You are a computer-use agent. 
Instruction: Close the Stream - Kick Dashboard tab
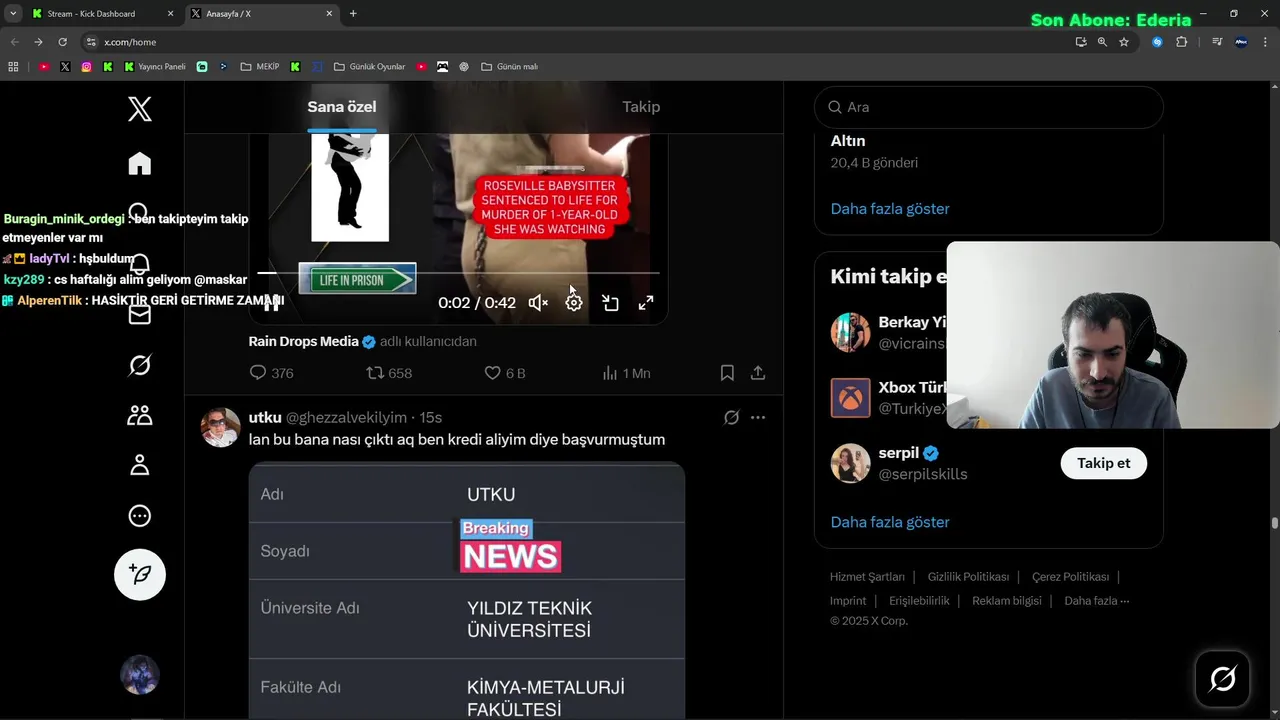[x=170, y=14]
